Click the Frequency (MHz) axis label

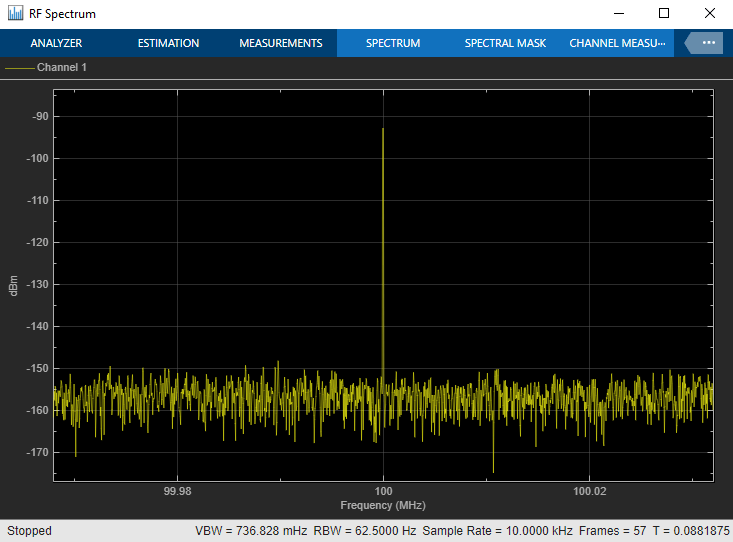tap(383, 505)
